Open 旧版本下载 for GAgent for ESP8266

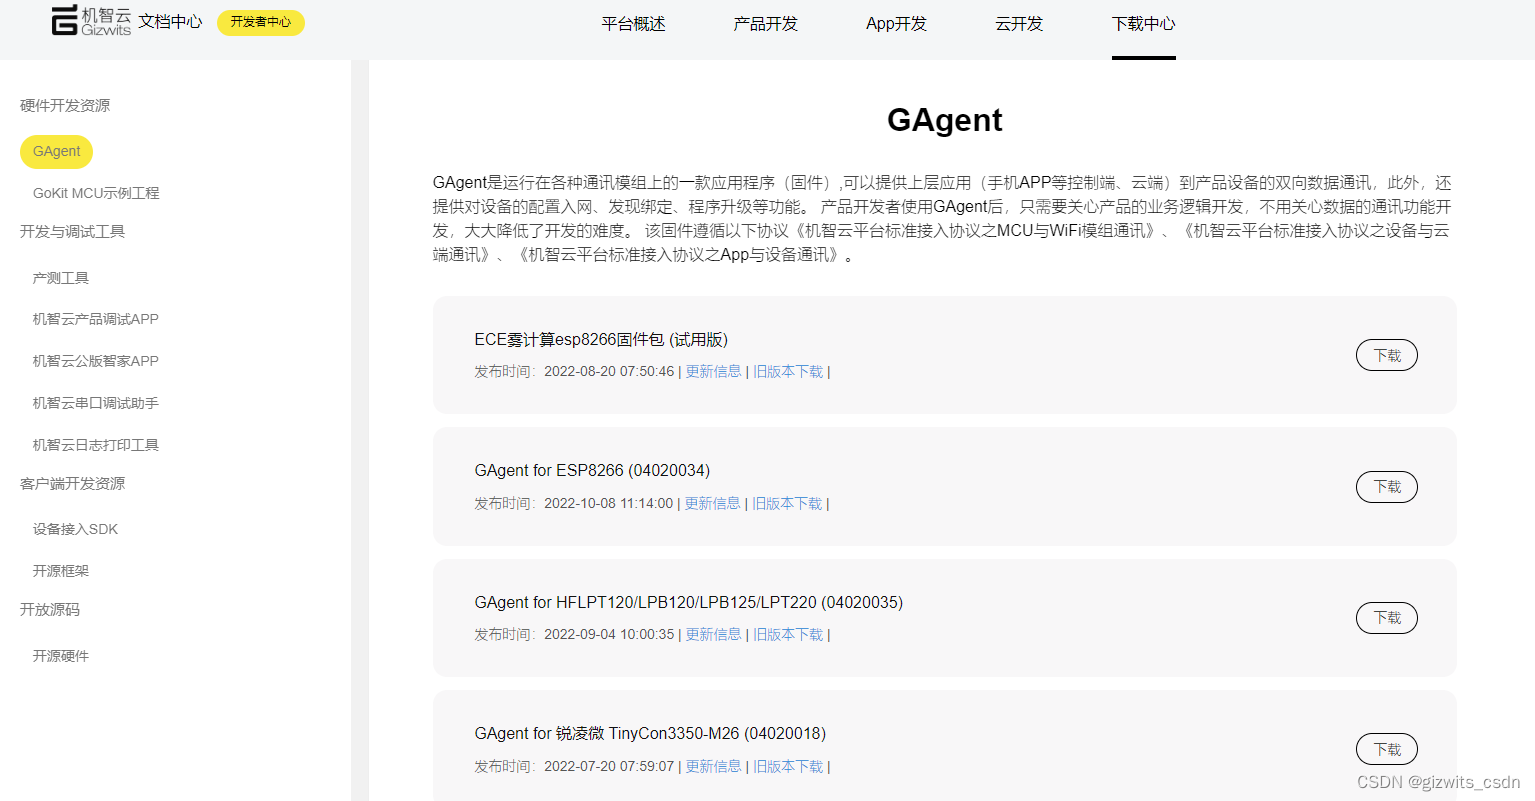tap(787, 504)
